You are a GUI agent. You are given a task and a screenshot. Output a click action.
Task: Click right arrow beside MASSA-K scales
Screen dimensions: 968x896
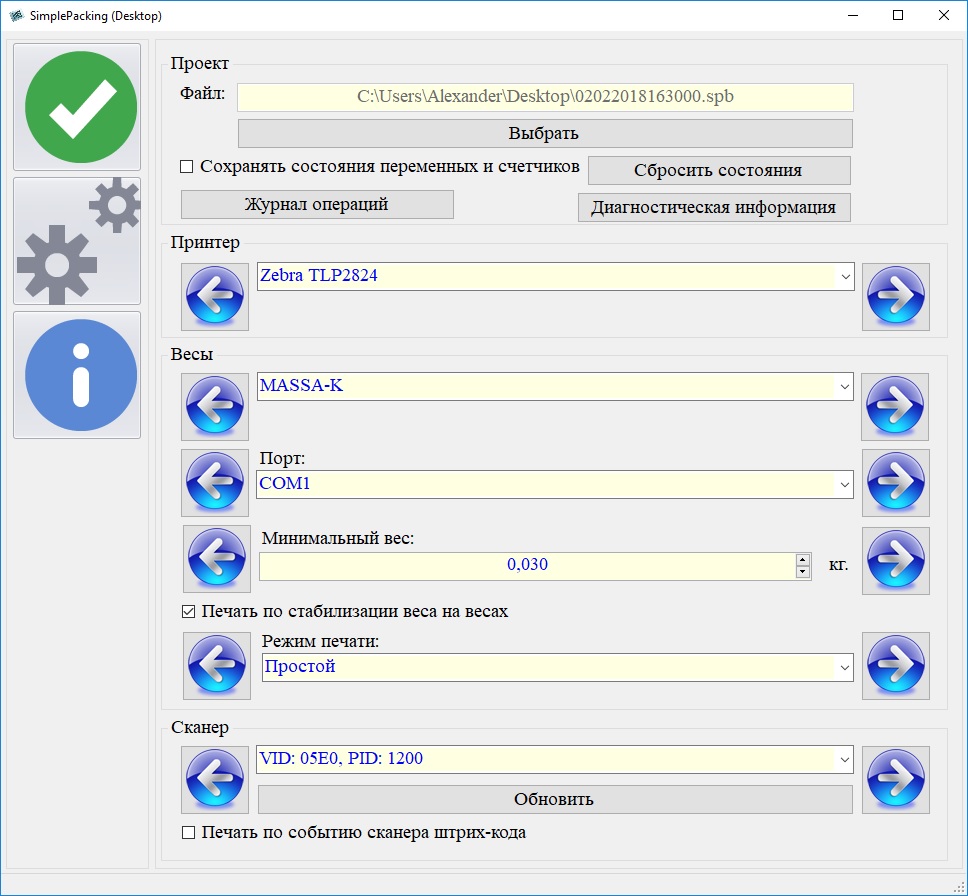[x=895, y=406]
